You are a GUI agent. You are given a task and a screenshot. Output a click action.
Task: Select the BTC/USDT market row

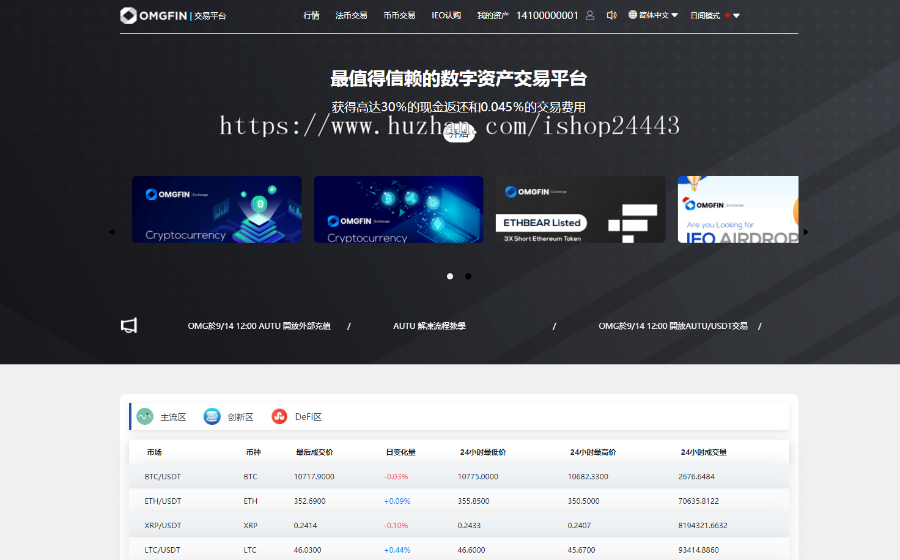coord(459,477)
